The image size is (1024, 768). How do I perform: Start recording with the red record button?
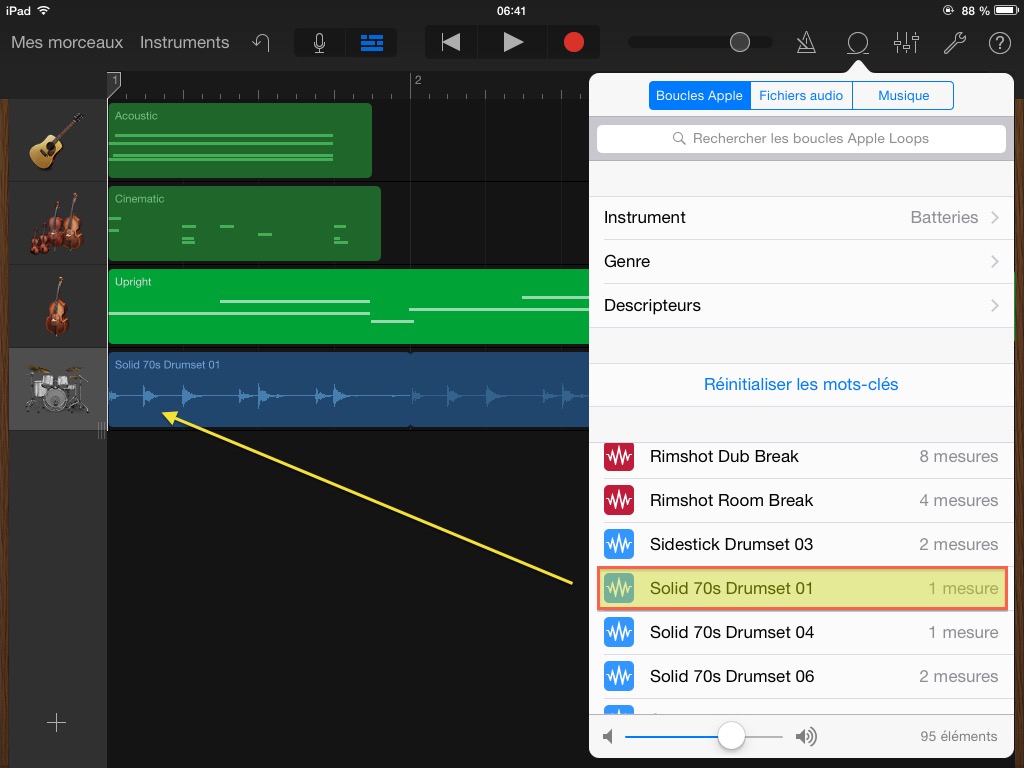tap(573, 42)
